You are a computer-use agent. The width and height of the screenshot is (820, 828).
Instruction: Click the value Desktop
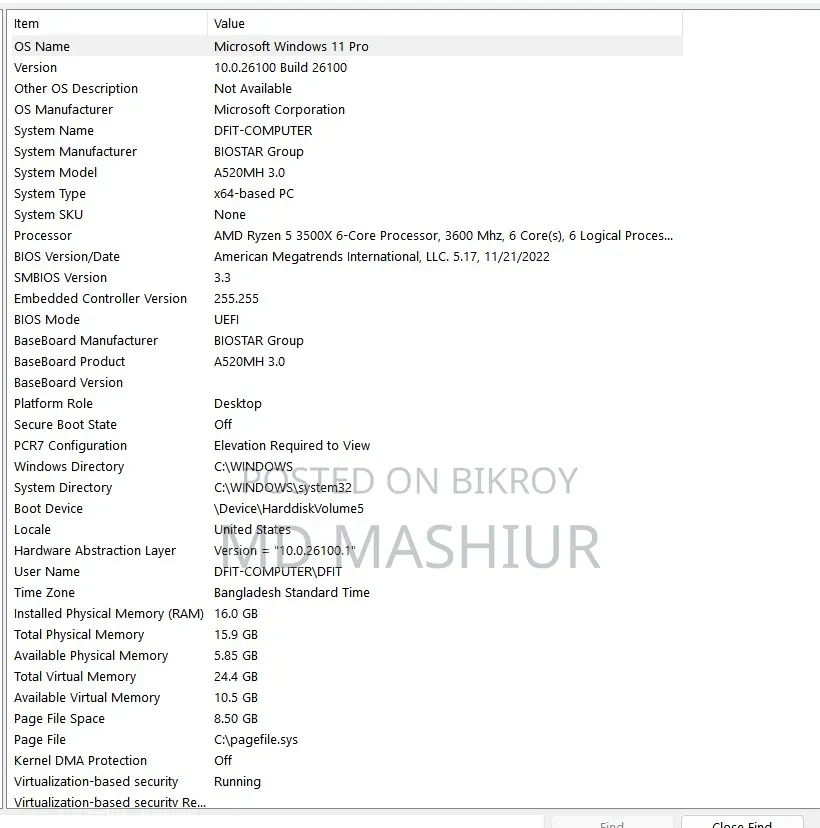[238, 404]
